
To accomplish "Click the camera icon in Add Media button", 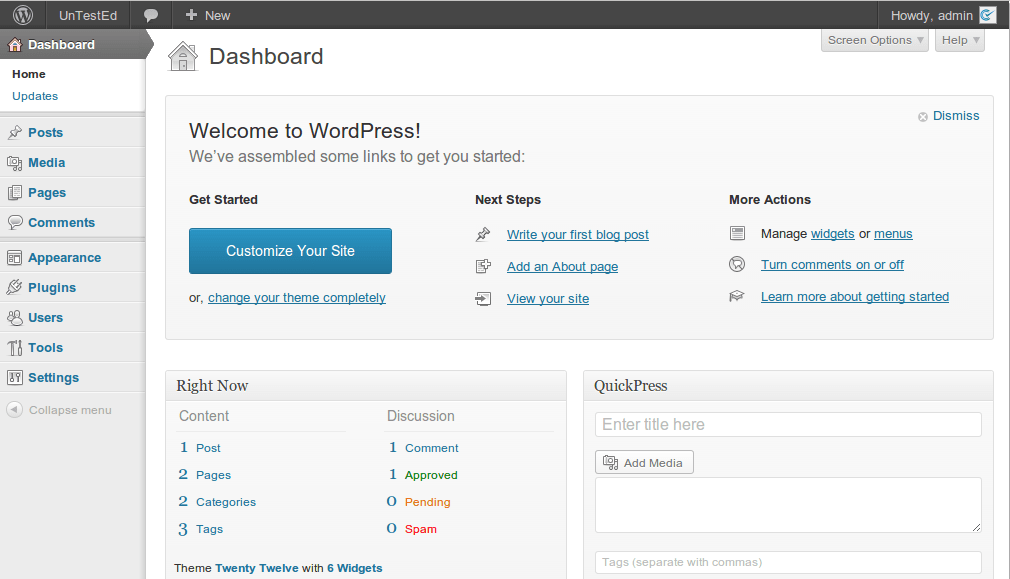I will pos(611,462).
